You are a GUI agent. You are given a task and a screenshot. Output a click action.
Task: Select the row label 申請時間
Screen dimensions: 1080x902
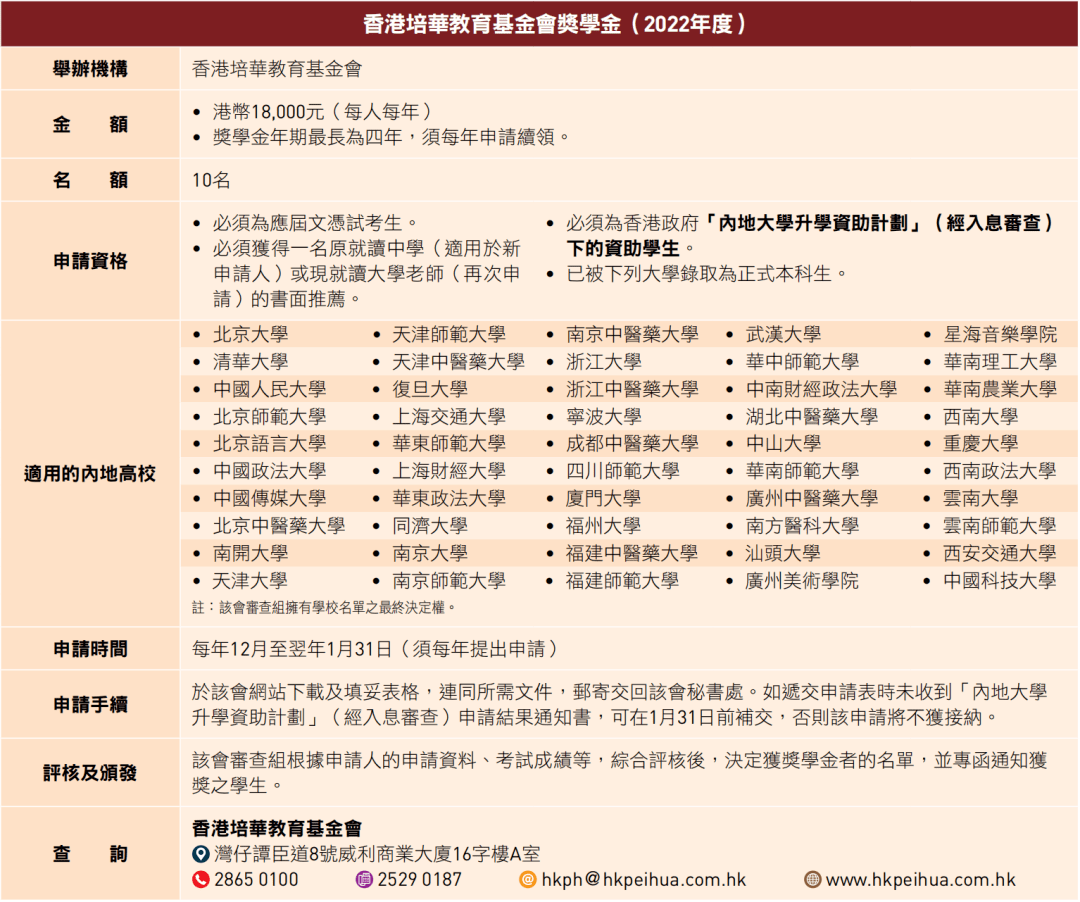90,649
